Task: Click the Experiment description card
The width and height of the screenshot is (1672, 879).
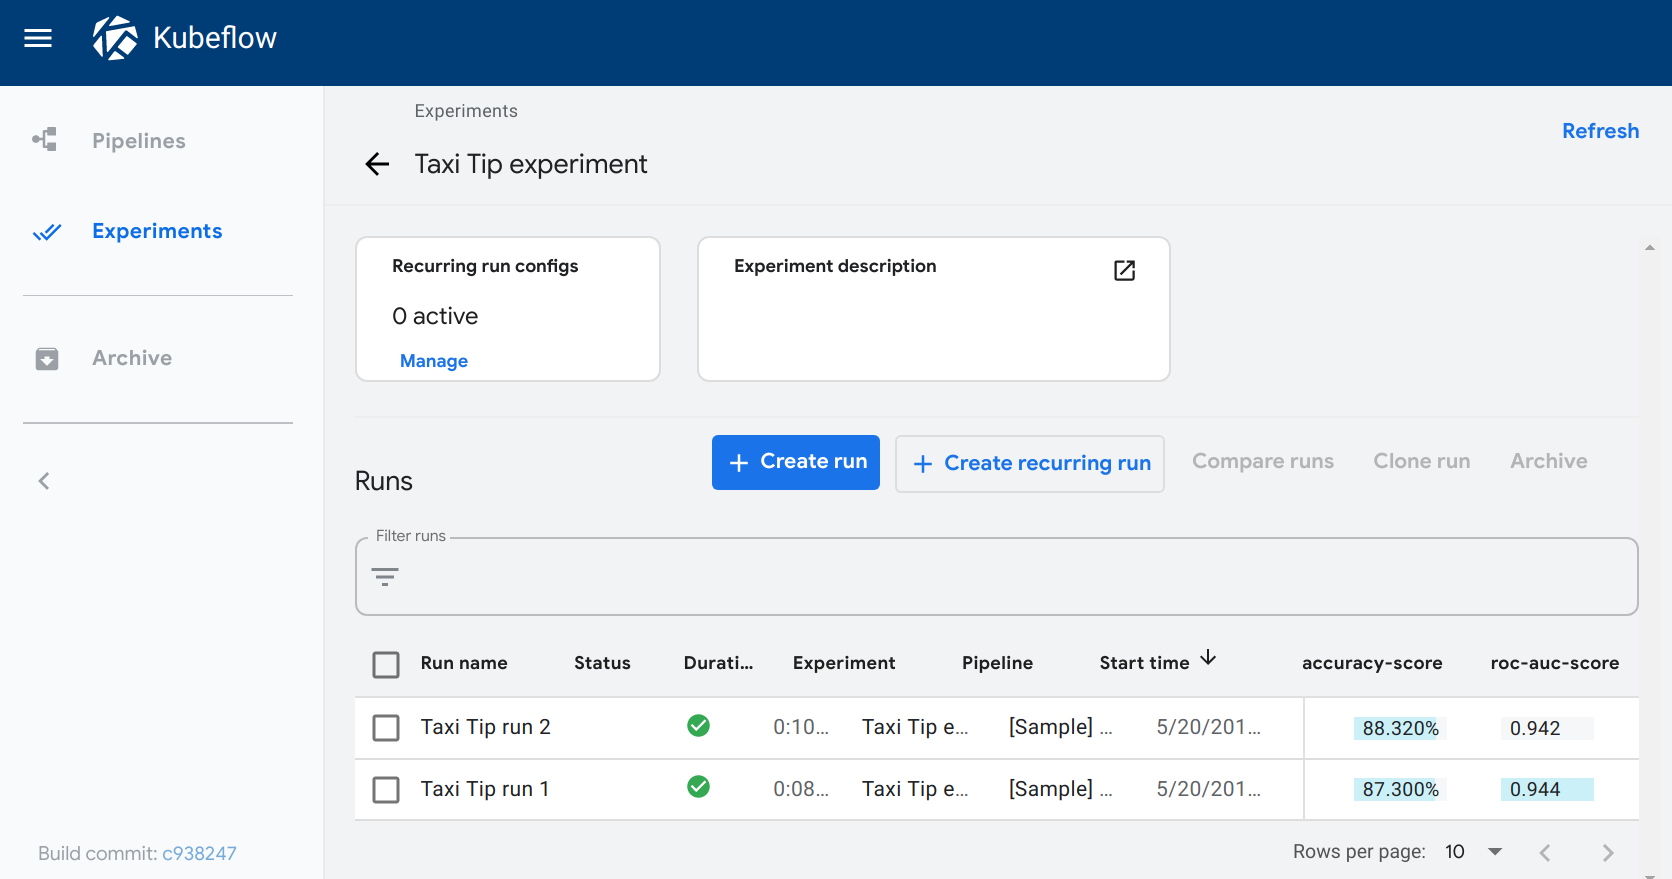Action: click(x=934, y=309)
